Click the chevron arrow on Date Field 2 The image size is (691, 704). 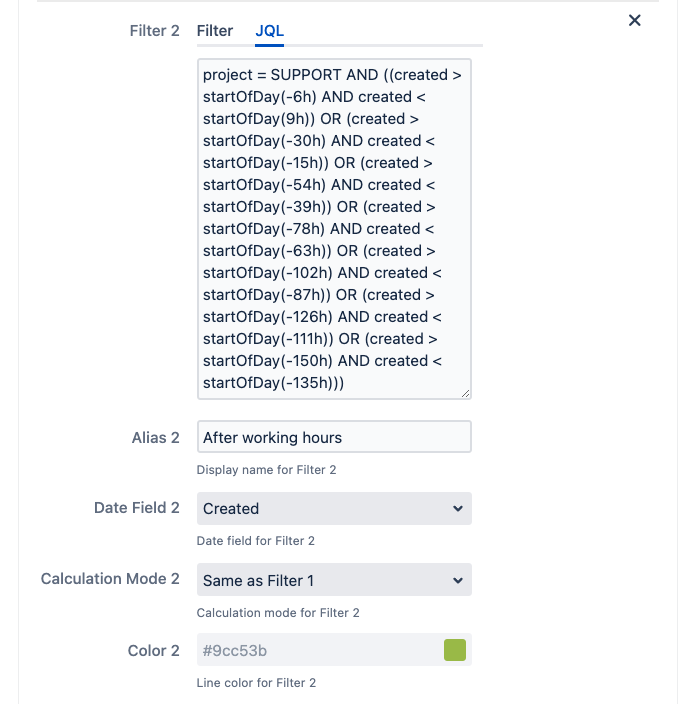click(x=458, y=508)
